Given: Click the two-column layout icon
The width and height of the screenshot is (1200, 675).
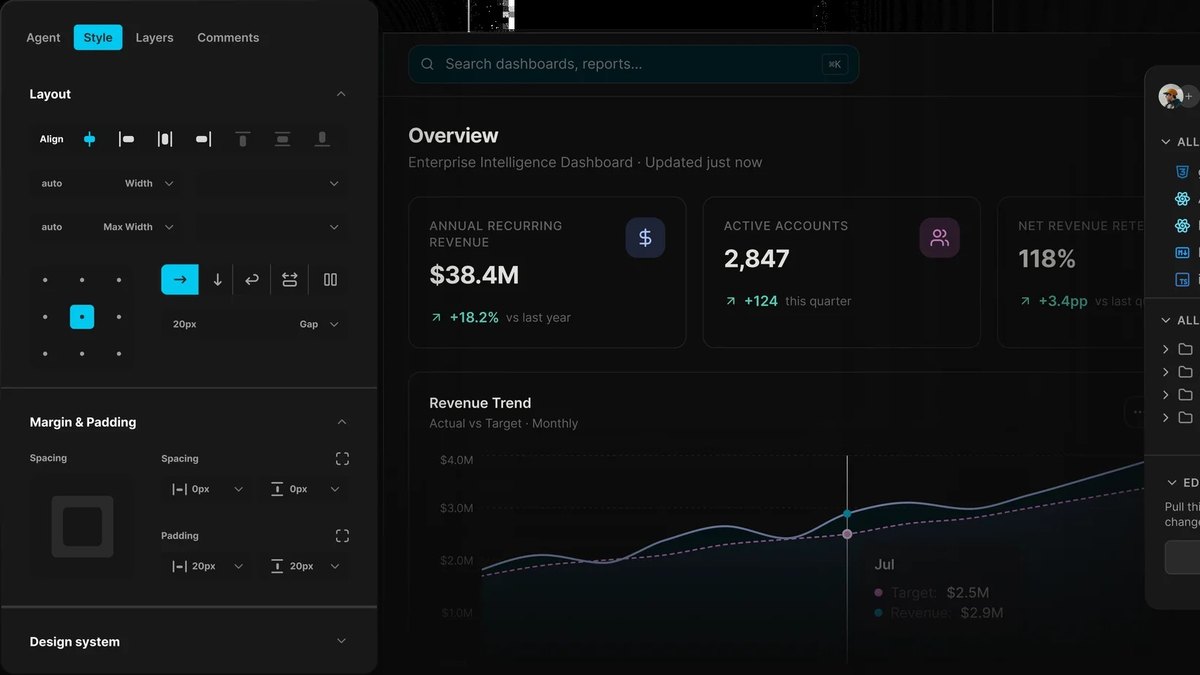Looking at the screenshot, I should (x=330, y=280).
